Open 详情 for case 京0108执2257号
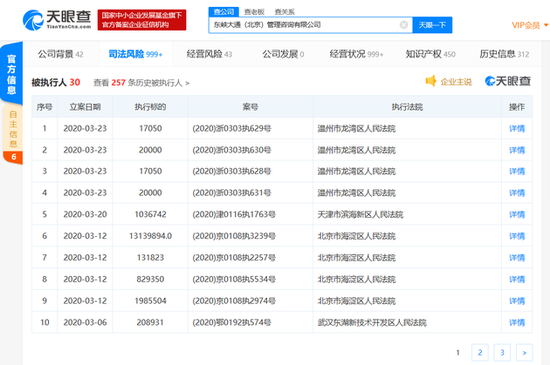This screenshot has height=365, width=550. click(x=517, y=258)
